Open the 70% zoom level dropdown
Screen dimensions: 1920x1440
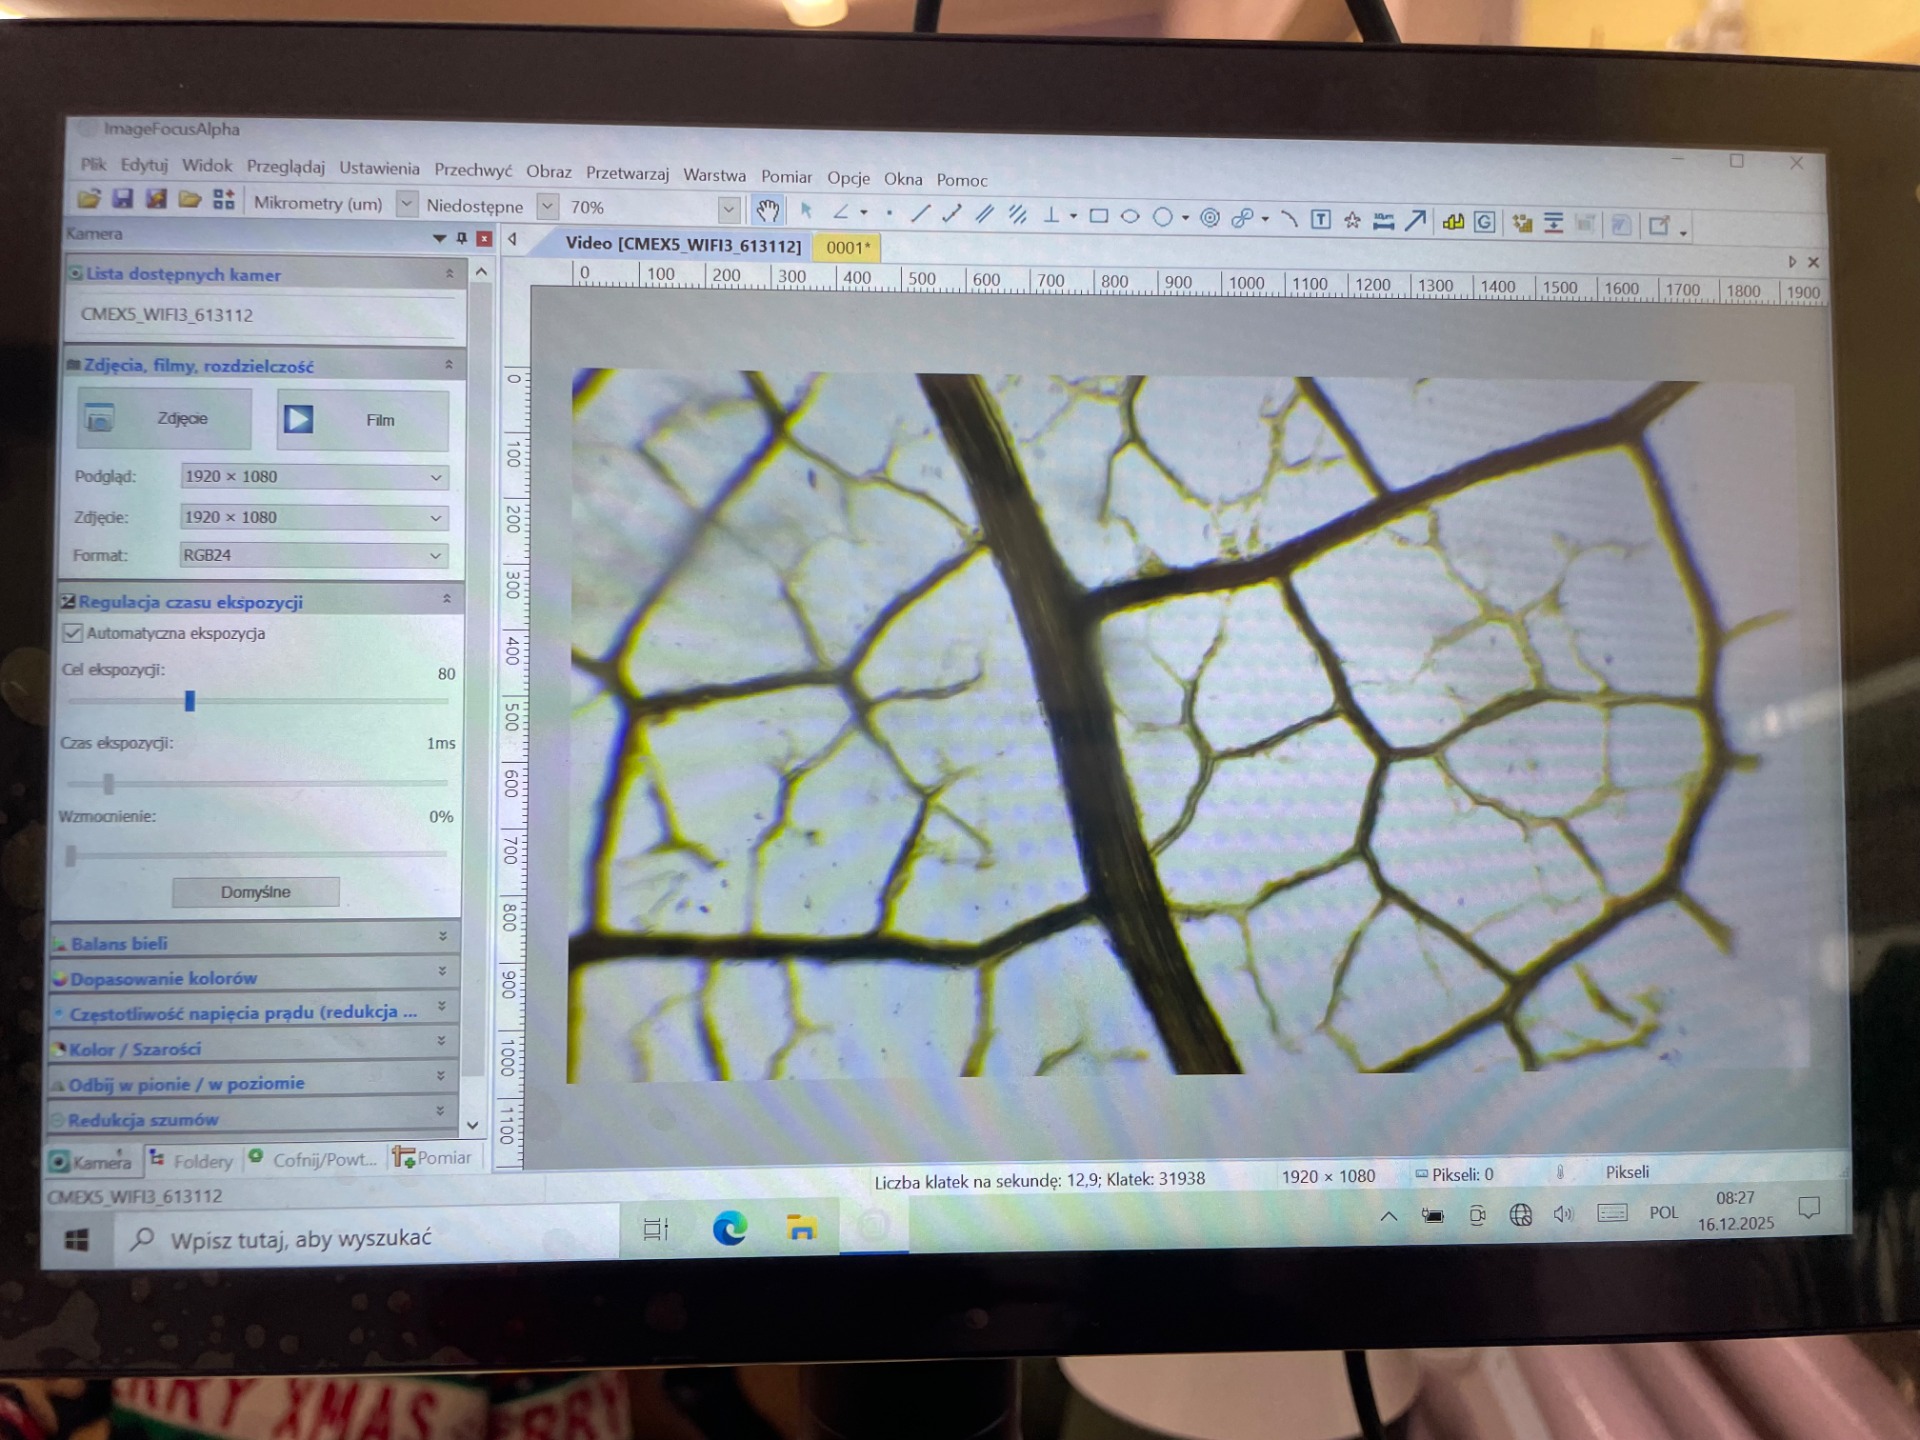click(729, 208)
